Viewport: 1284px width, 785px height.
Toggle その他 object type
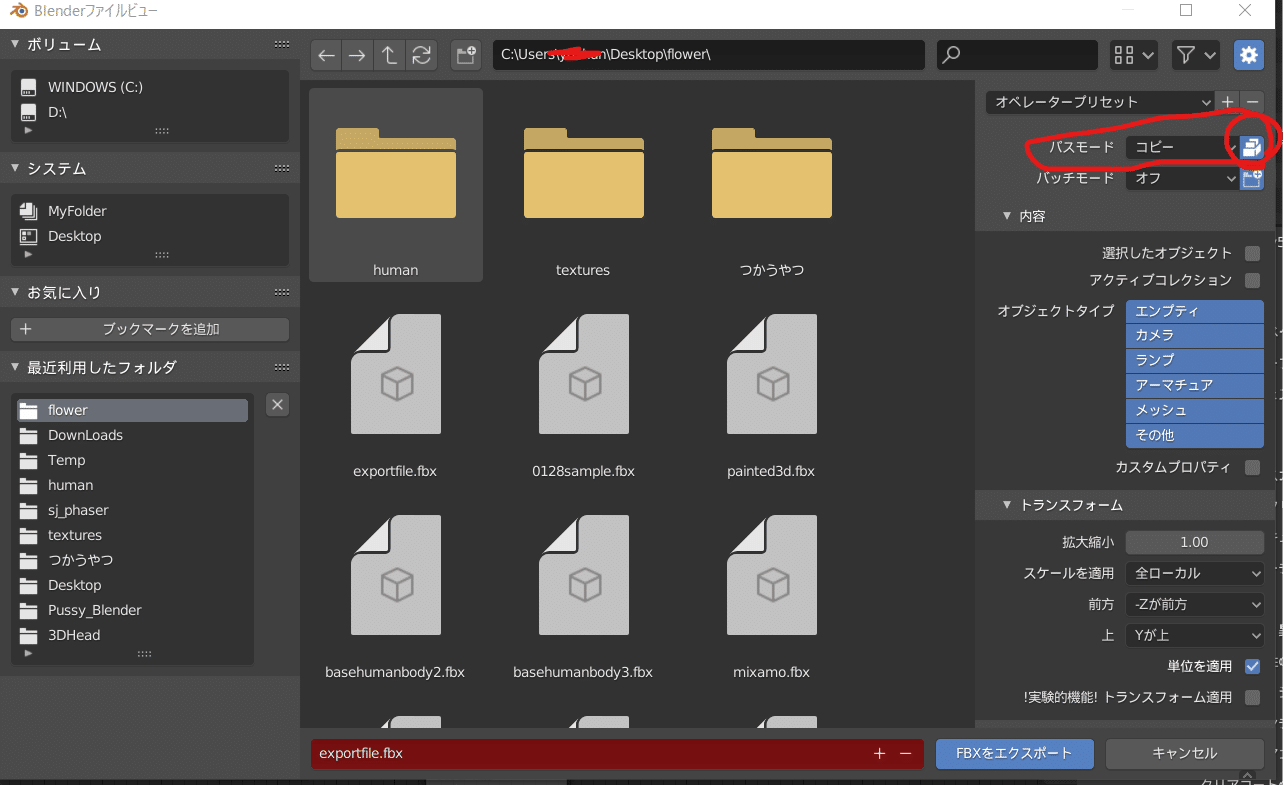point(1195,435)
